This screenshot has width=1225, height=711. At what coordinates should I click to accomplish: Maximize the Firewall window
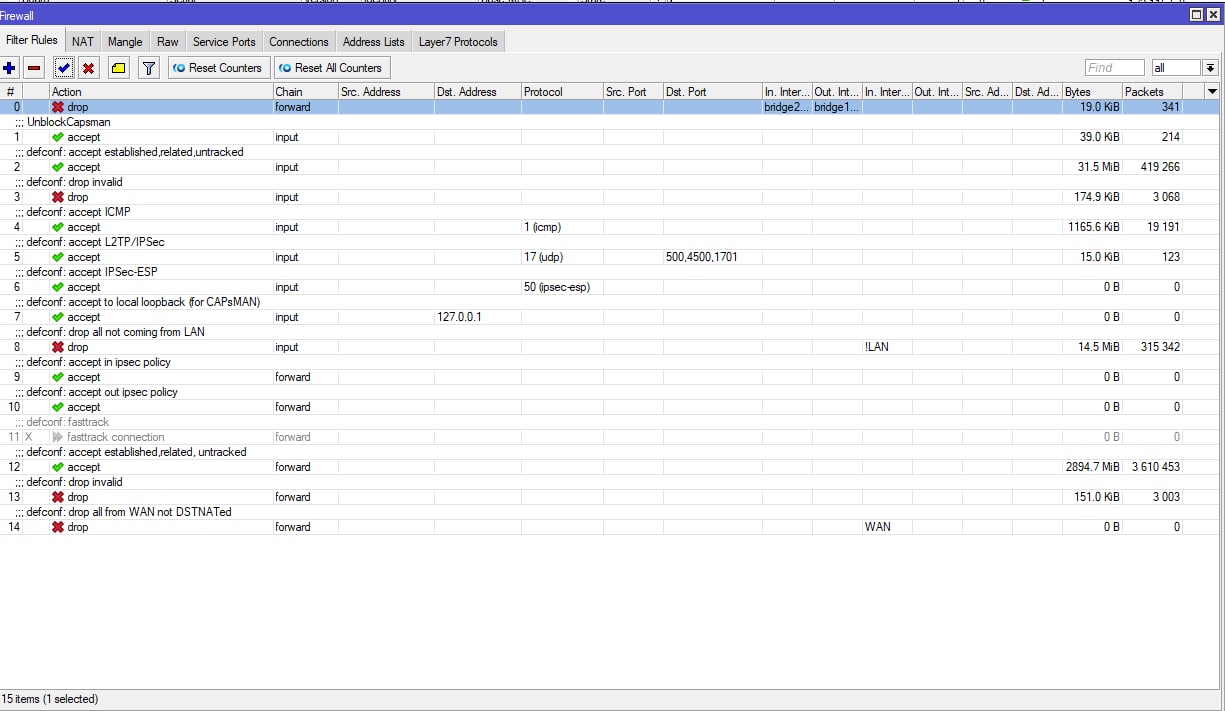[x=1197, y=15]
